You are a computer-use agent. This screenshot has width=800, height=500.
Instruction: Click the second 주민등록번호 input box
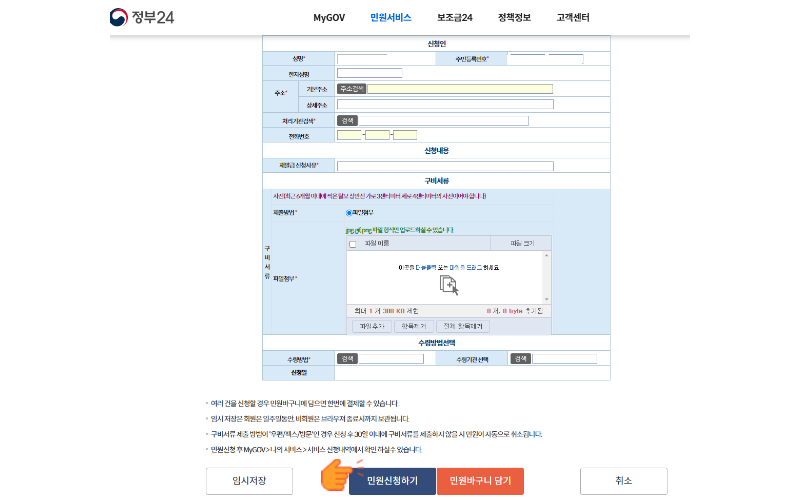566,59
